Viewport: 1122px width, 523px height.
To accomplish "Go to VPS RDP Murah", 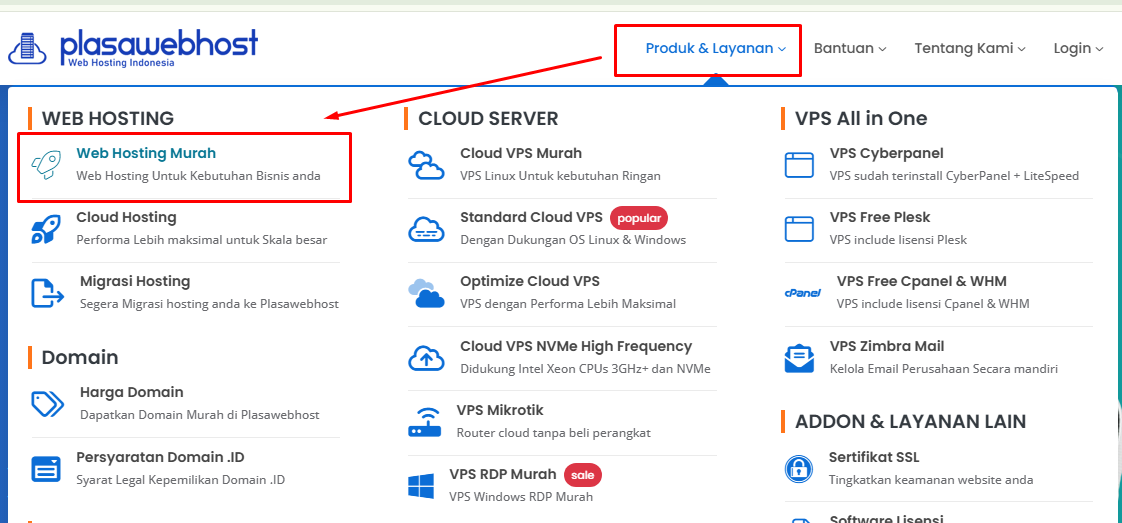I will coord(503,474).
